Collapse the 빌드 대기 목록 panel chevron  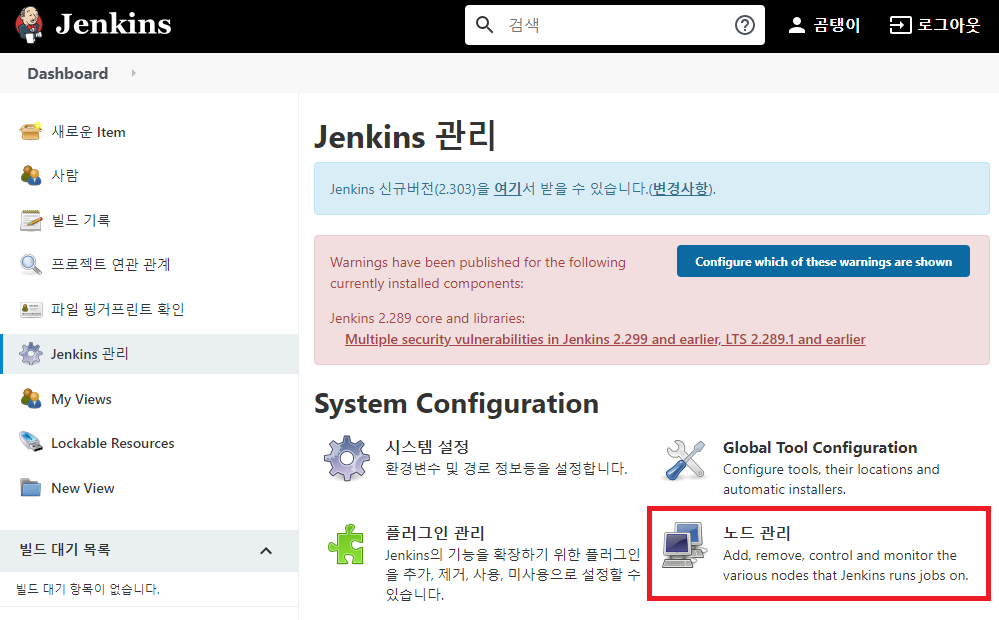(x=266, y=551)
